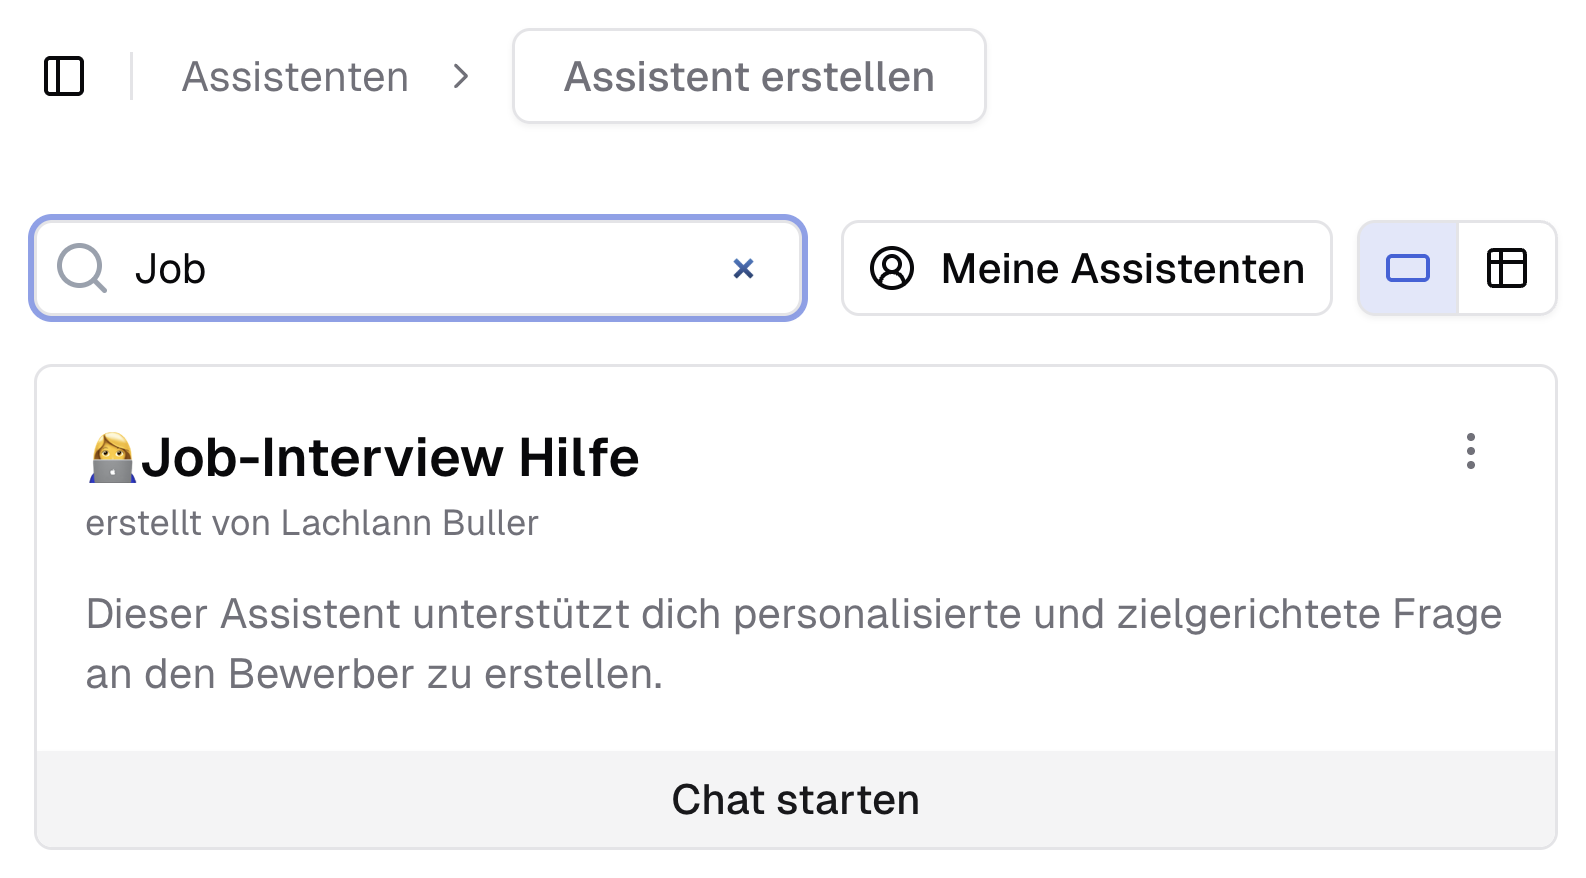Screen dimensions: 1586x878
Task: Toggle the sidebar panel icon
Action: click(x=64, y=76)
